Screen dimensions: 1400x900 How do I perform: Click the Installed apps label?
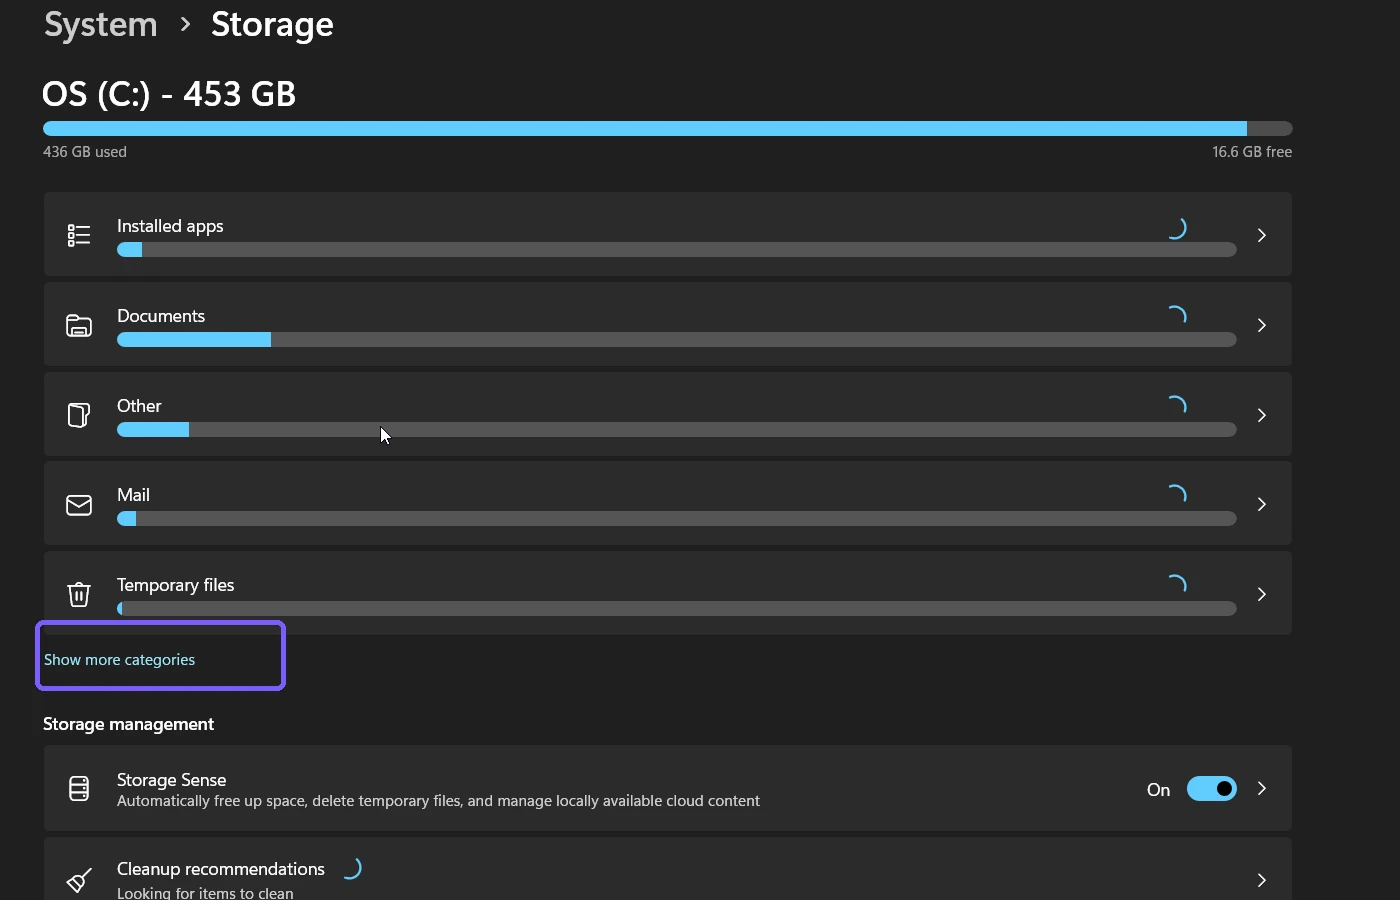point(170,226)
